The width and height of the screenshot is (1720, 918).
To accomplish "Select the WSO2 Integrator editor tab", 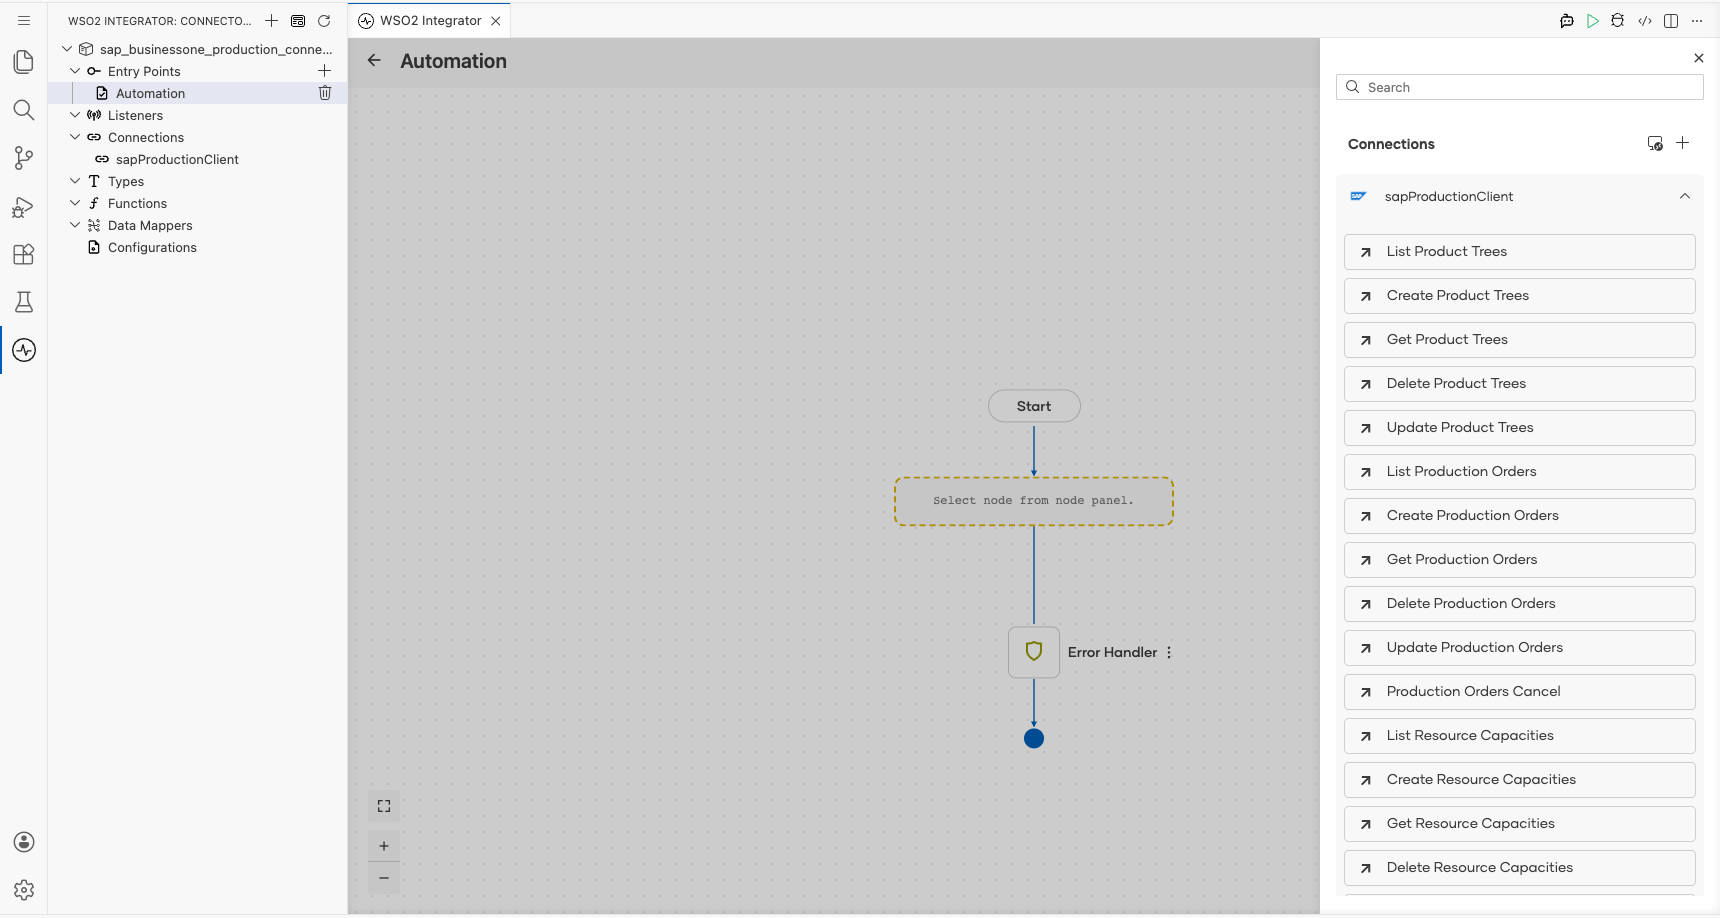I will point(431,20).
